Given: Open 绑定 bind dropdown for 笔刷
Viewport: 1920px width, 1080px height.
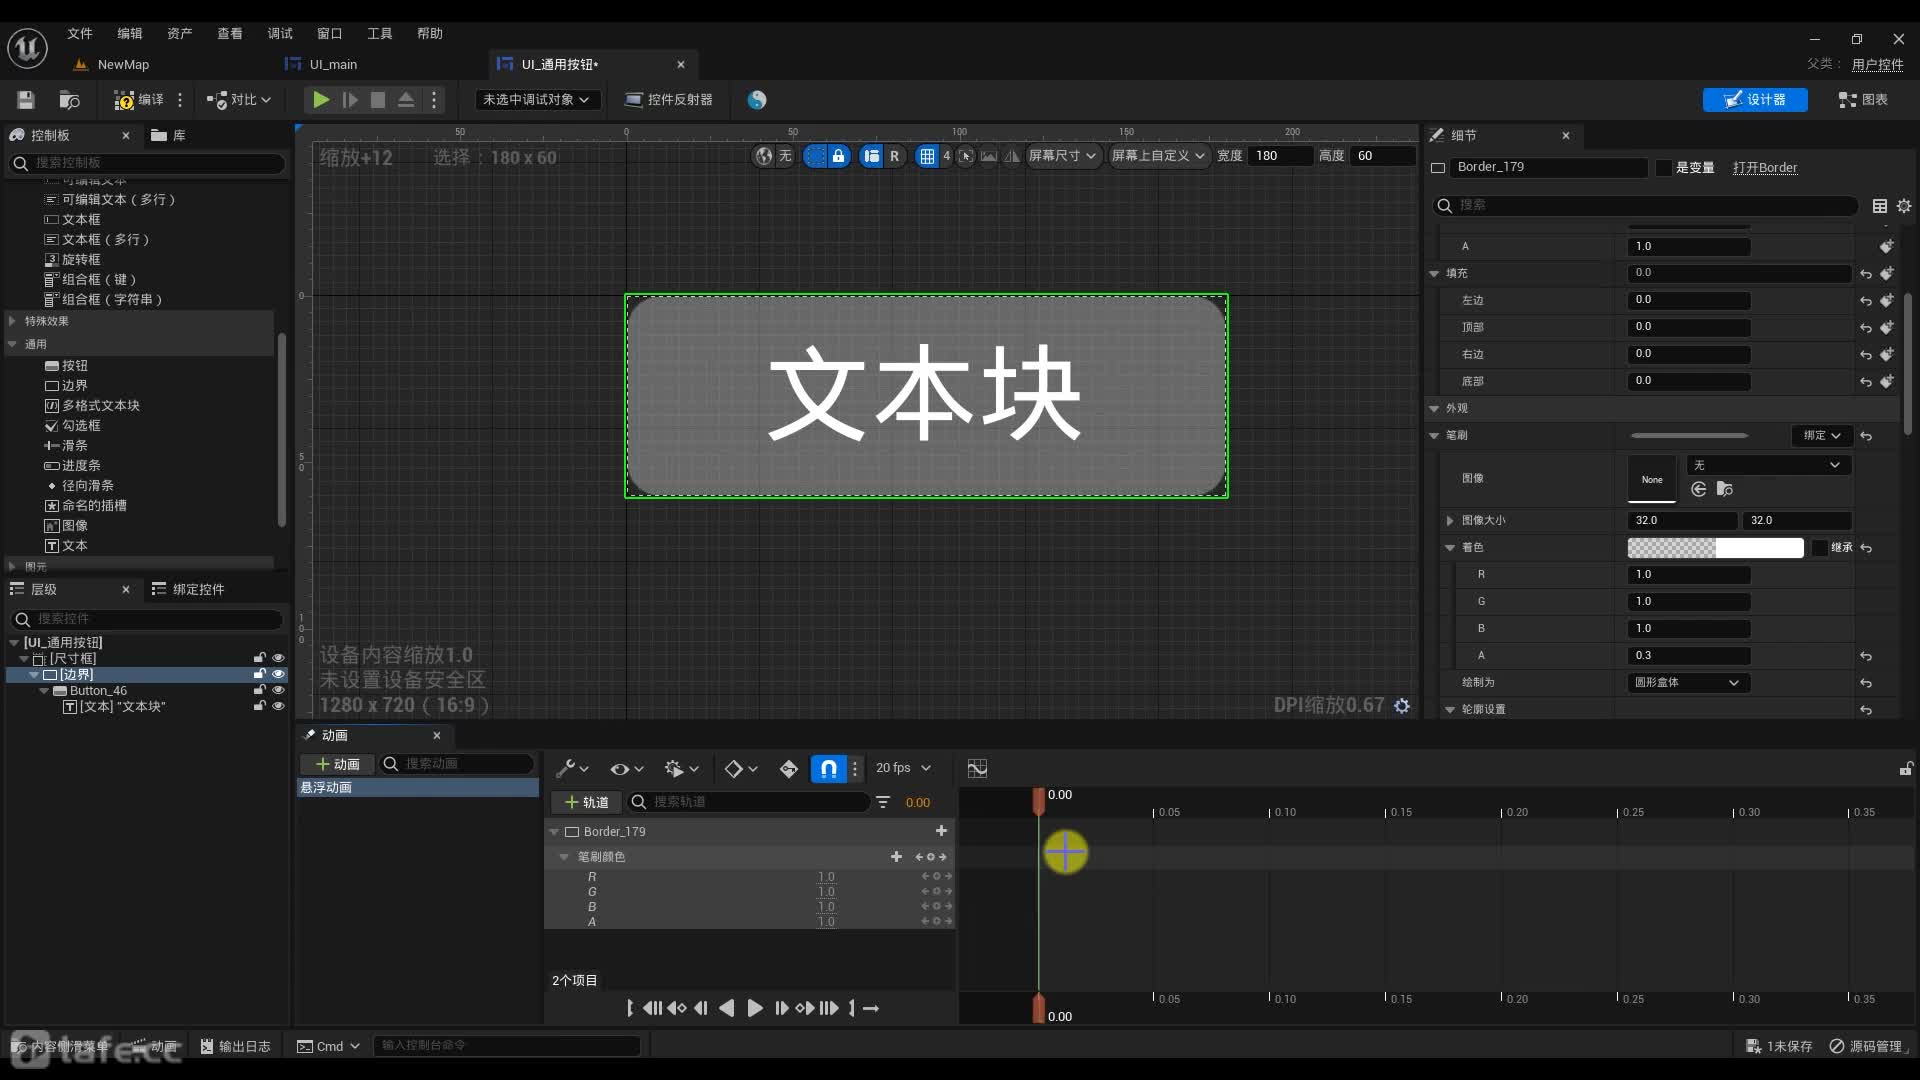Looking at the screenshot, I should tap(1822, 435).
